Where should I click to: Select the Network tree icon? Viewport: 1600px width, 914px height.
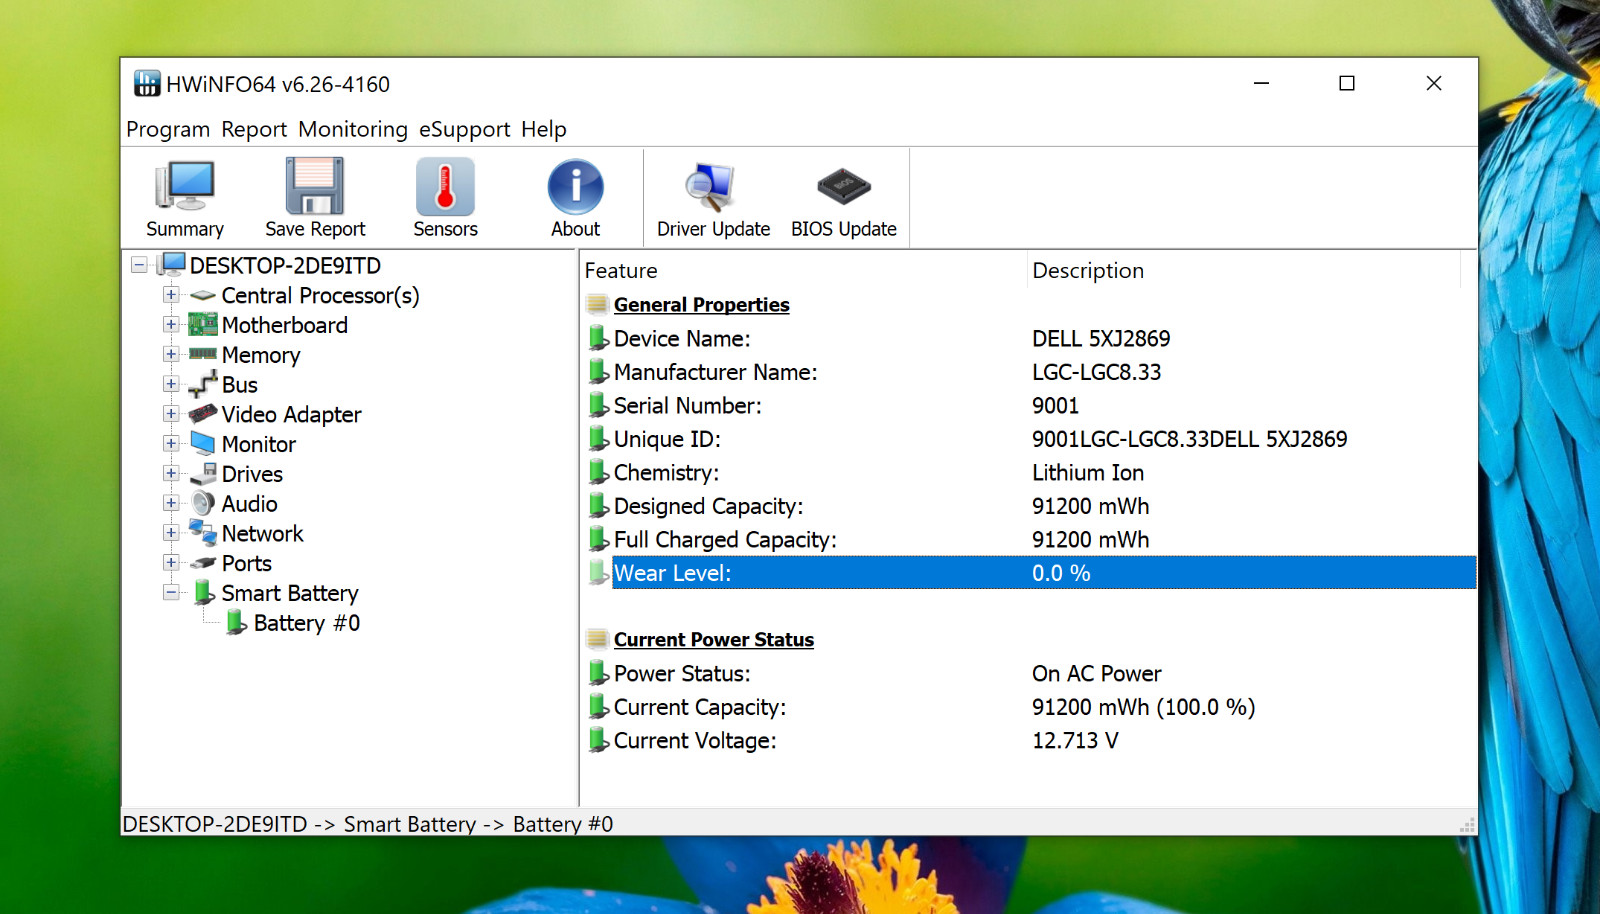(x=203, y=532)
